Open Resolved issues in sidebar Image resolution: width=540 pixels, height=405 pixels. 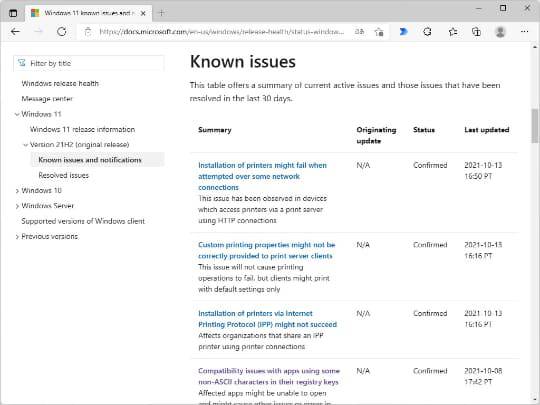tap(64, 175)
